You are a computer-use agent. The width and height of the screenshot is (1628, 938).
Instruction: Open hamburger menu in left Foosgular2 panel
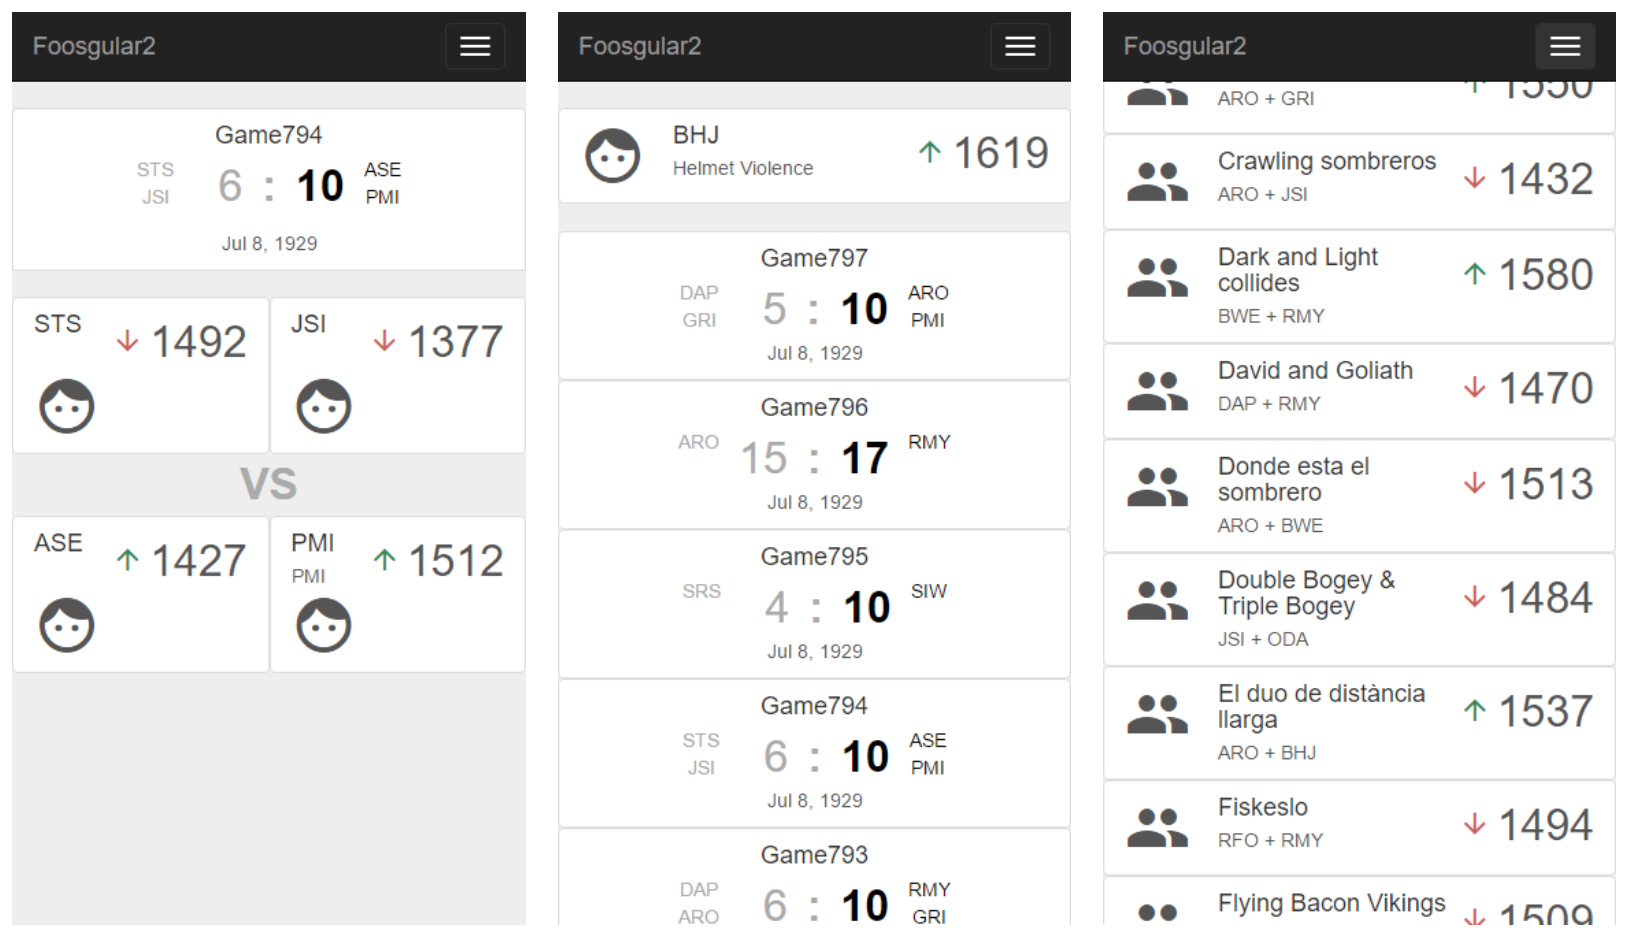click(x=475, y=46)
